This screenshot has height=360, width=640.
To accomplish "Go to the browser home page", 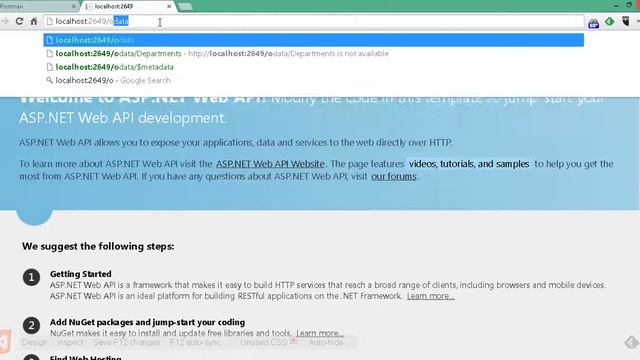I will pos(34,21).
